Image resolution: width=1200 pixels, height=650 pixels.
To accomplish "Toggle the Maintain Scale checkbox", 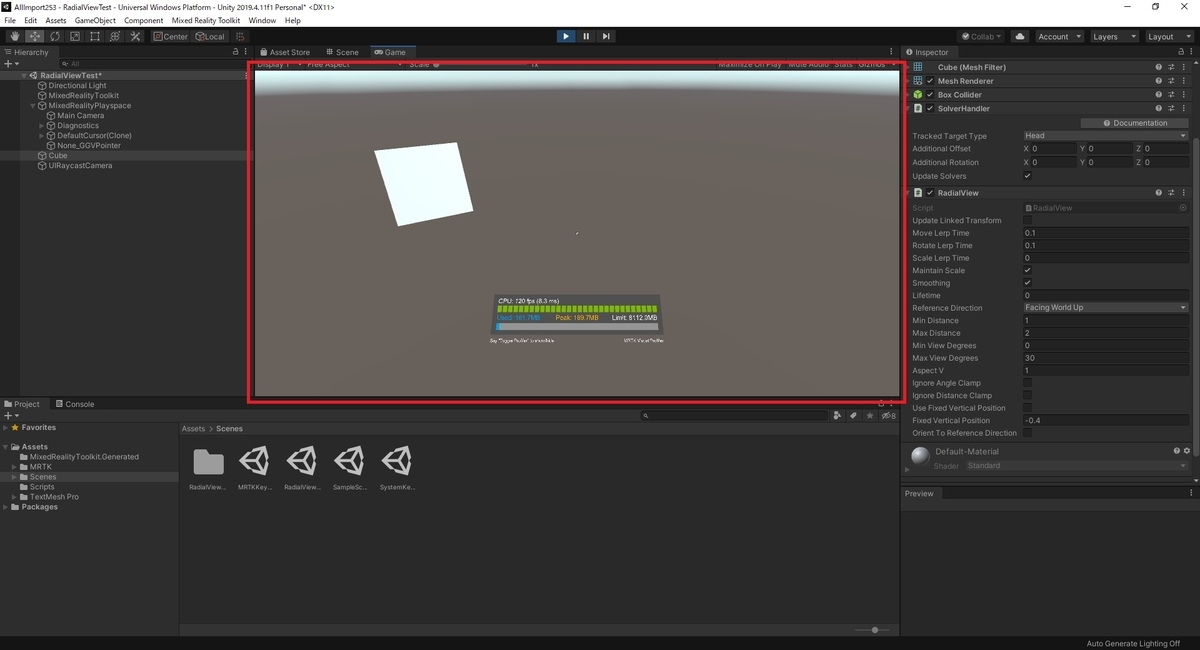I will point(1027,270).
